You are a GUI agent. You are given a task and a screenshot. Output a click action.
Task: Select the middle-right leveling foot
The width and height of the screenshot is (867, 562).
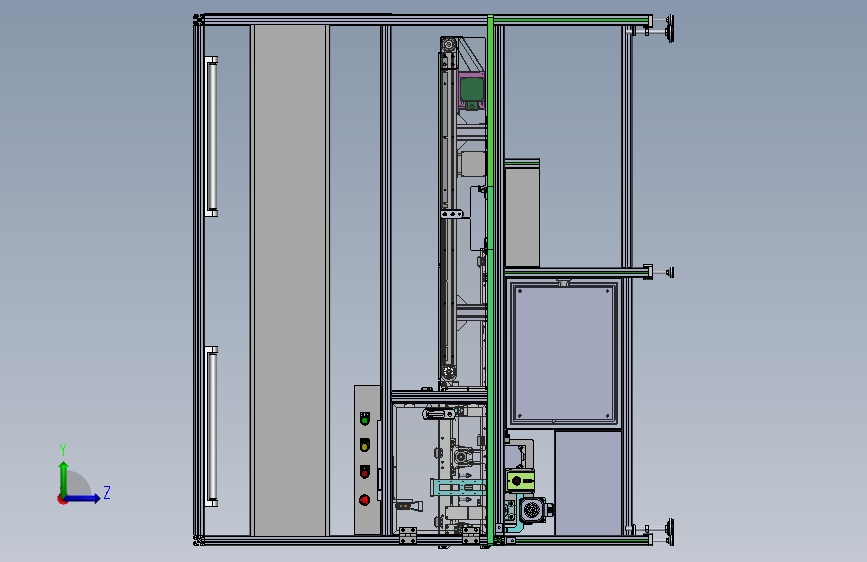pyautogui.click(x=670, y=272)
